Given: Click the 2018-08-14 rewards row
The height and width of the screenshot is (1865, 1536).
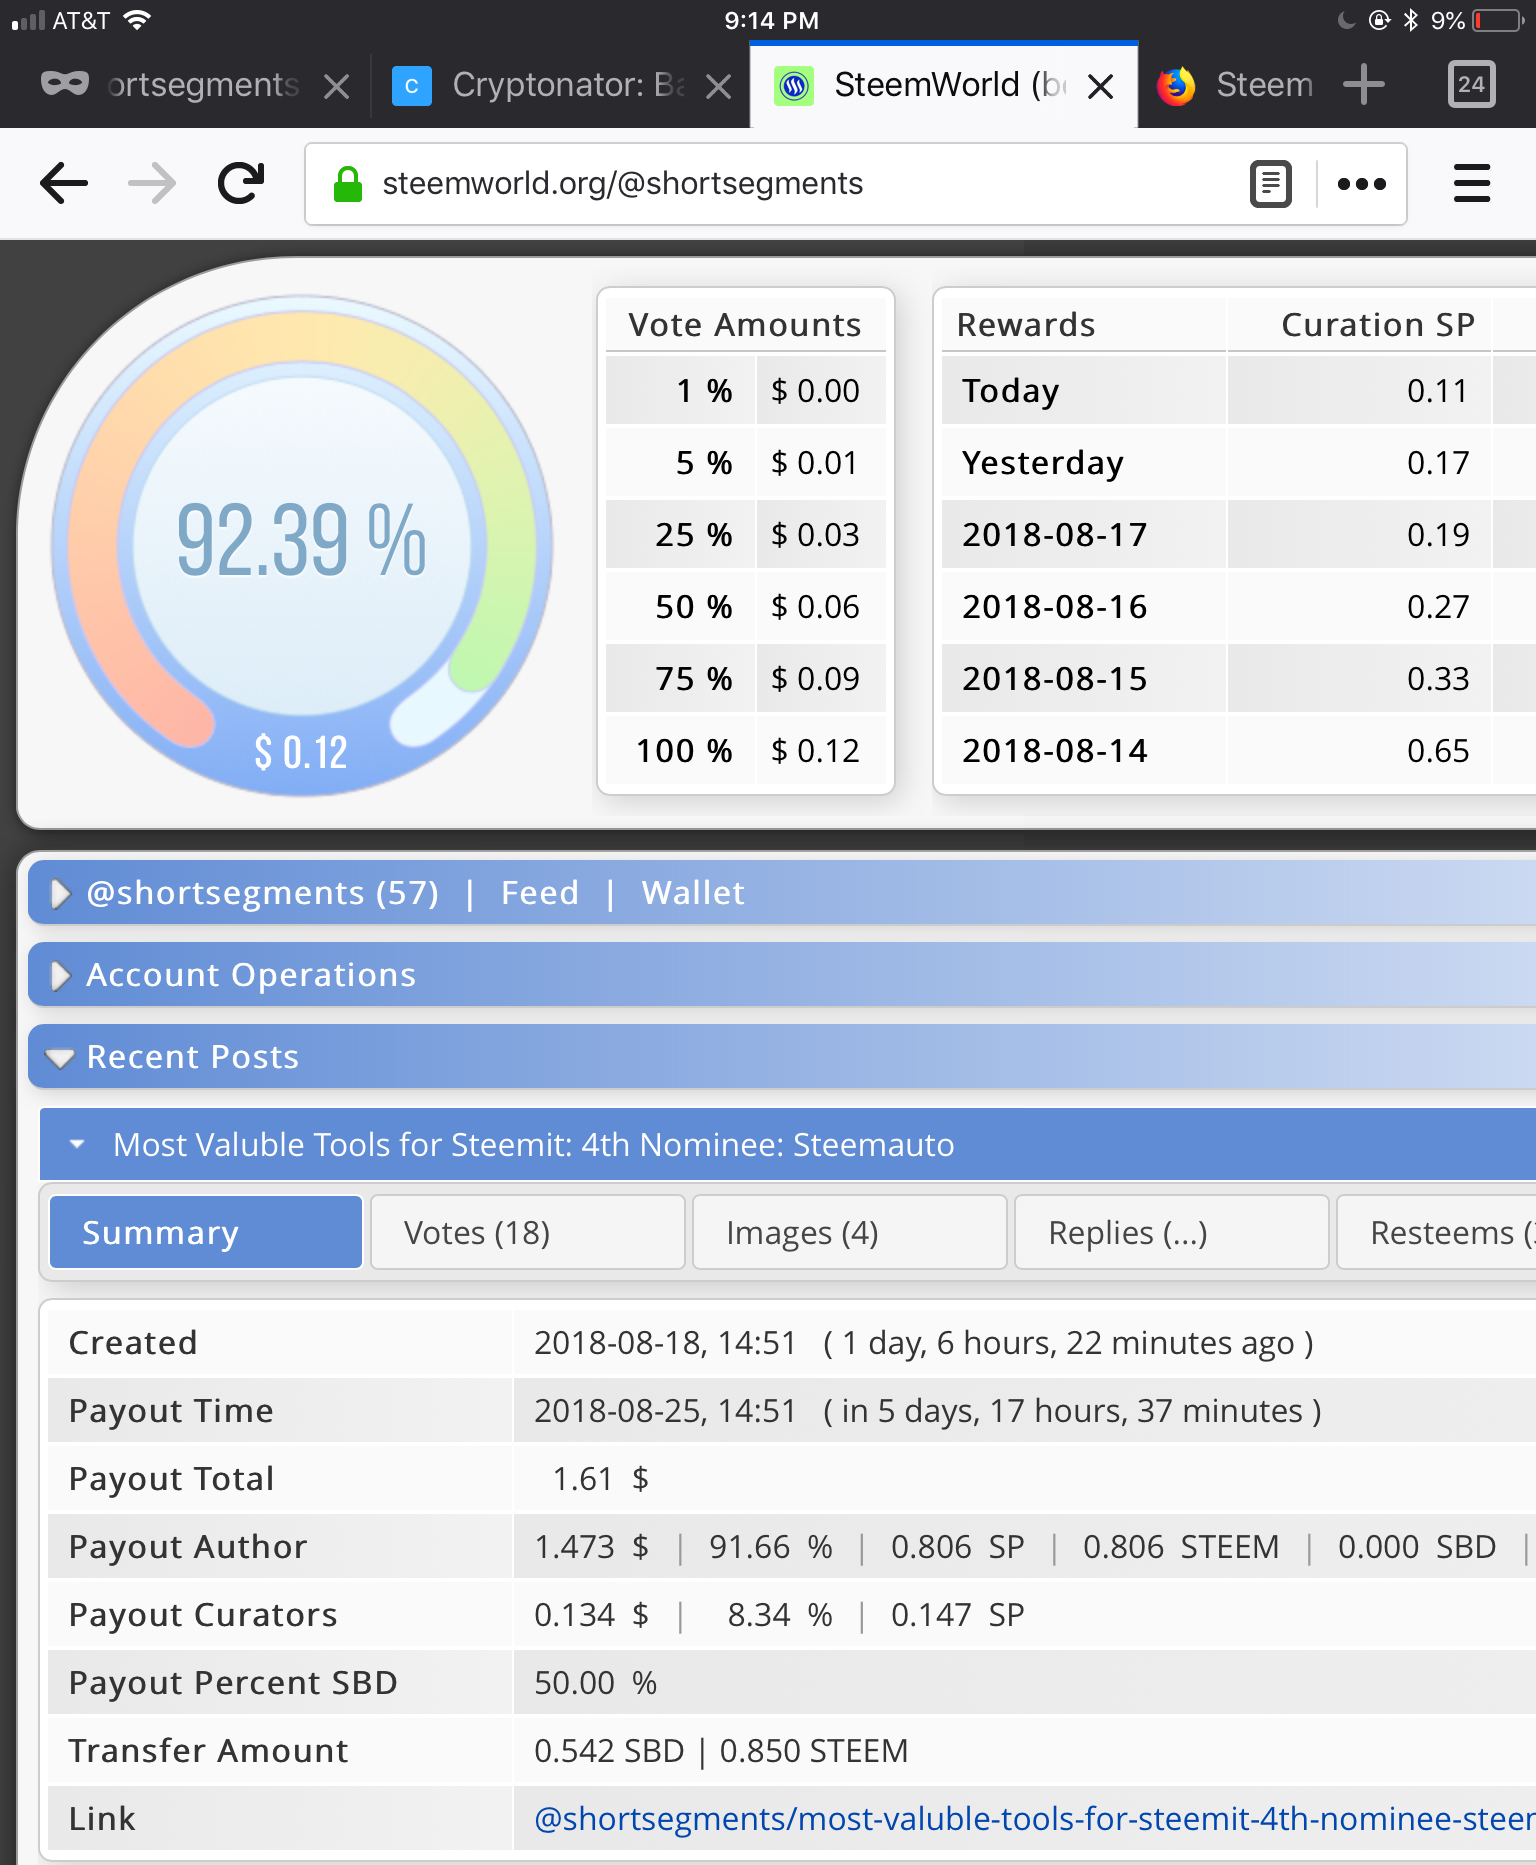Looking at the screenshot, I should tap(1239, 751).
